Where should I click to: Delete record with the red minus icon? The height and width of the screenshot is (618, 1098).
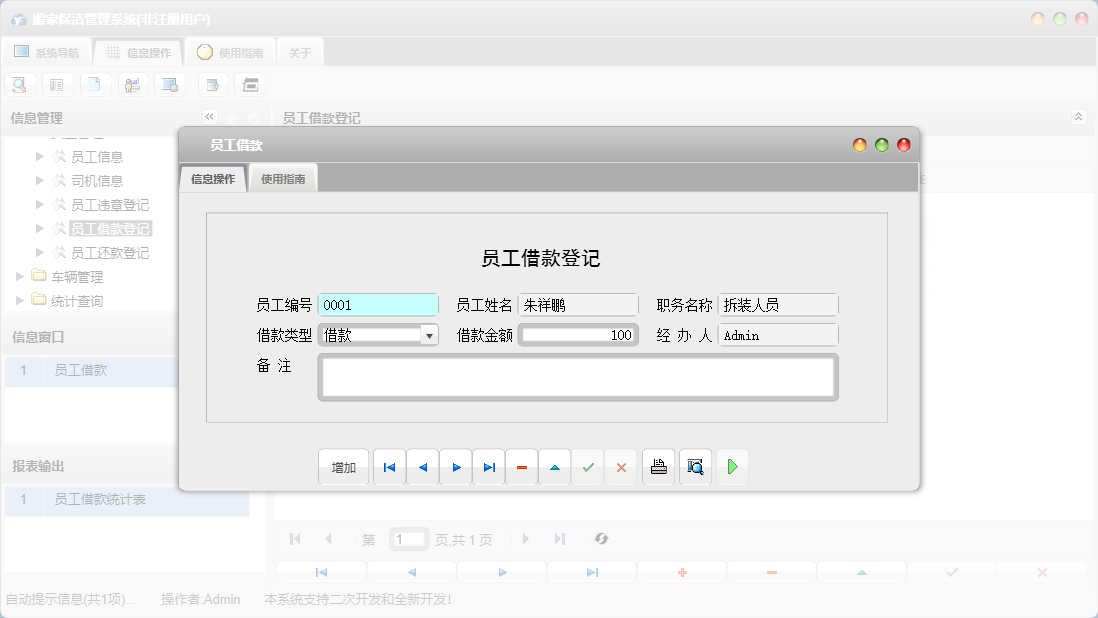[522, 467]
